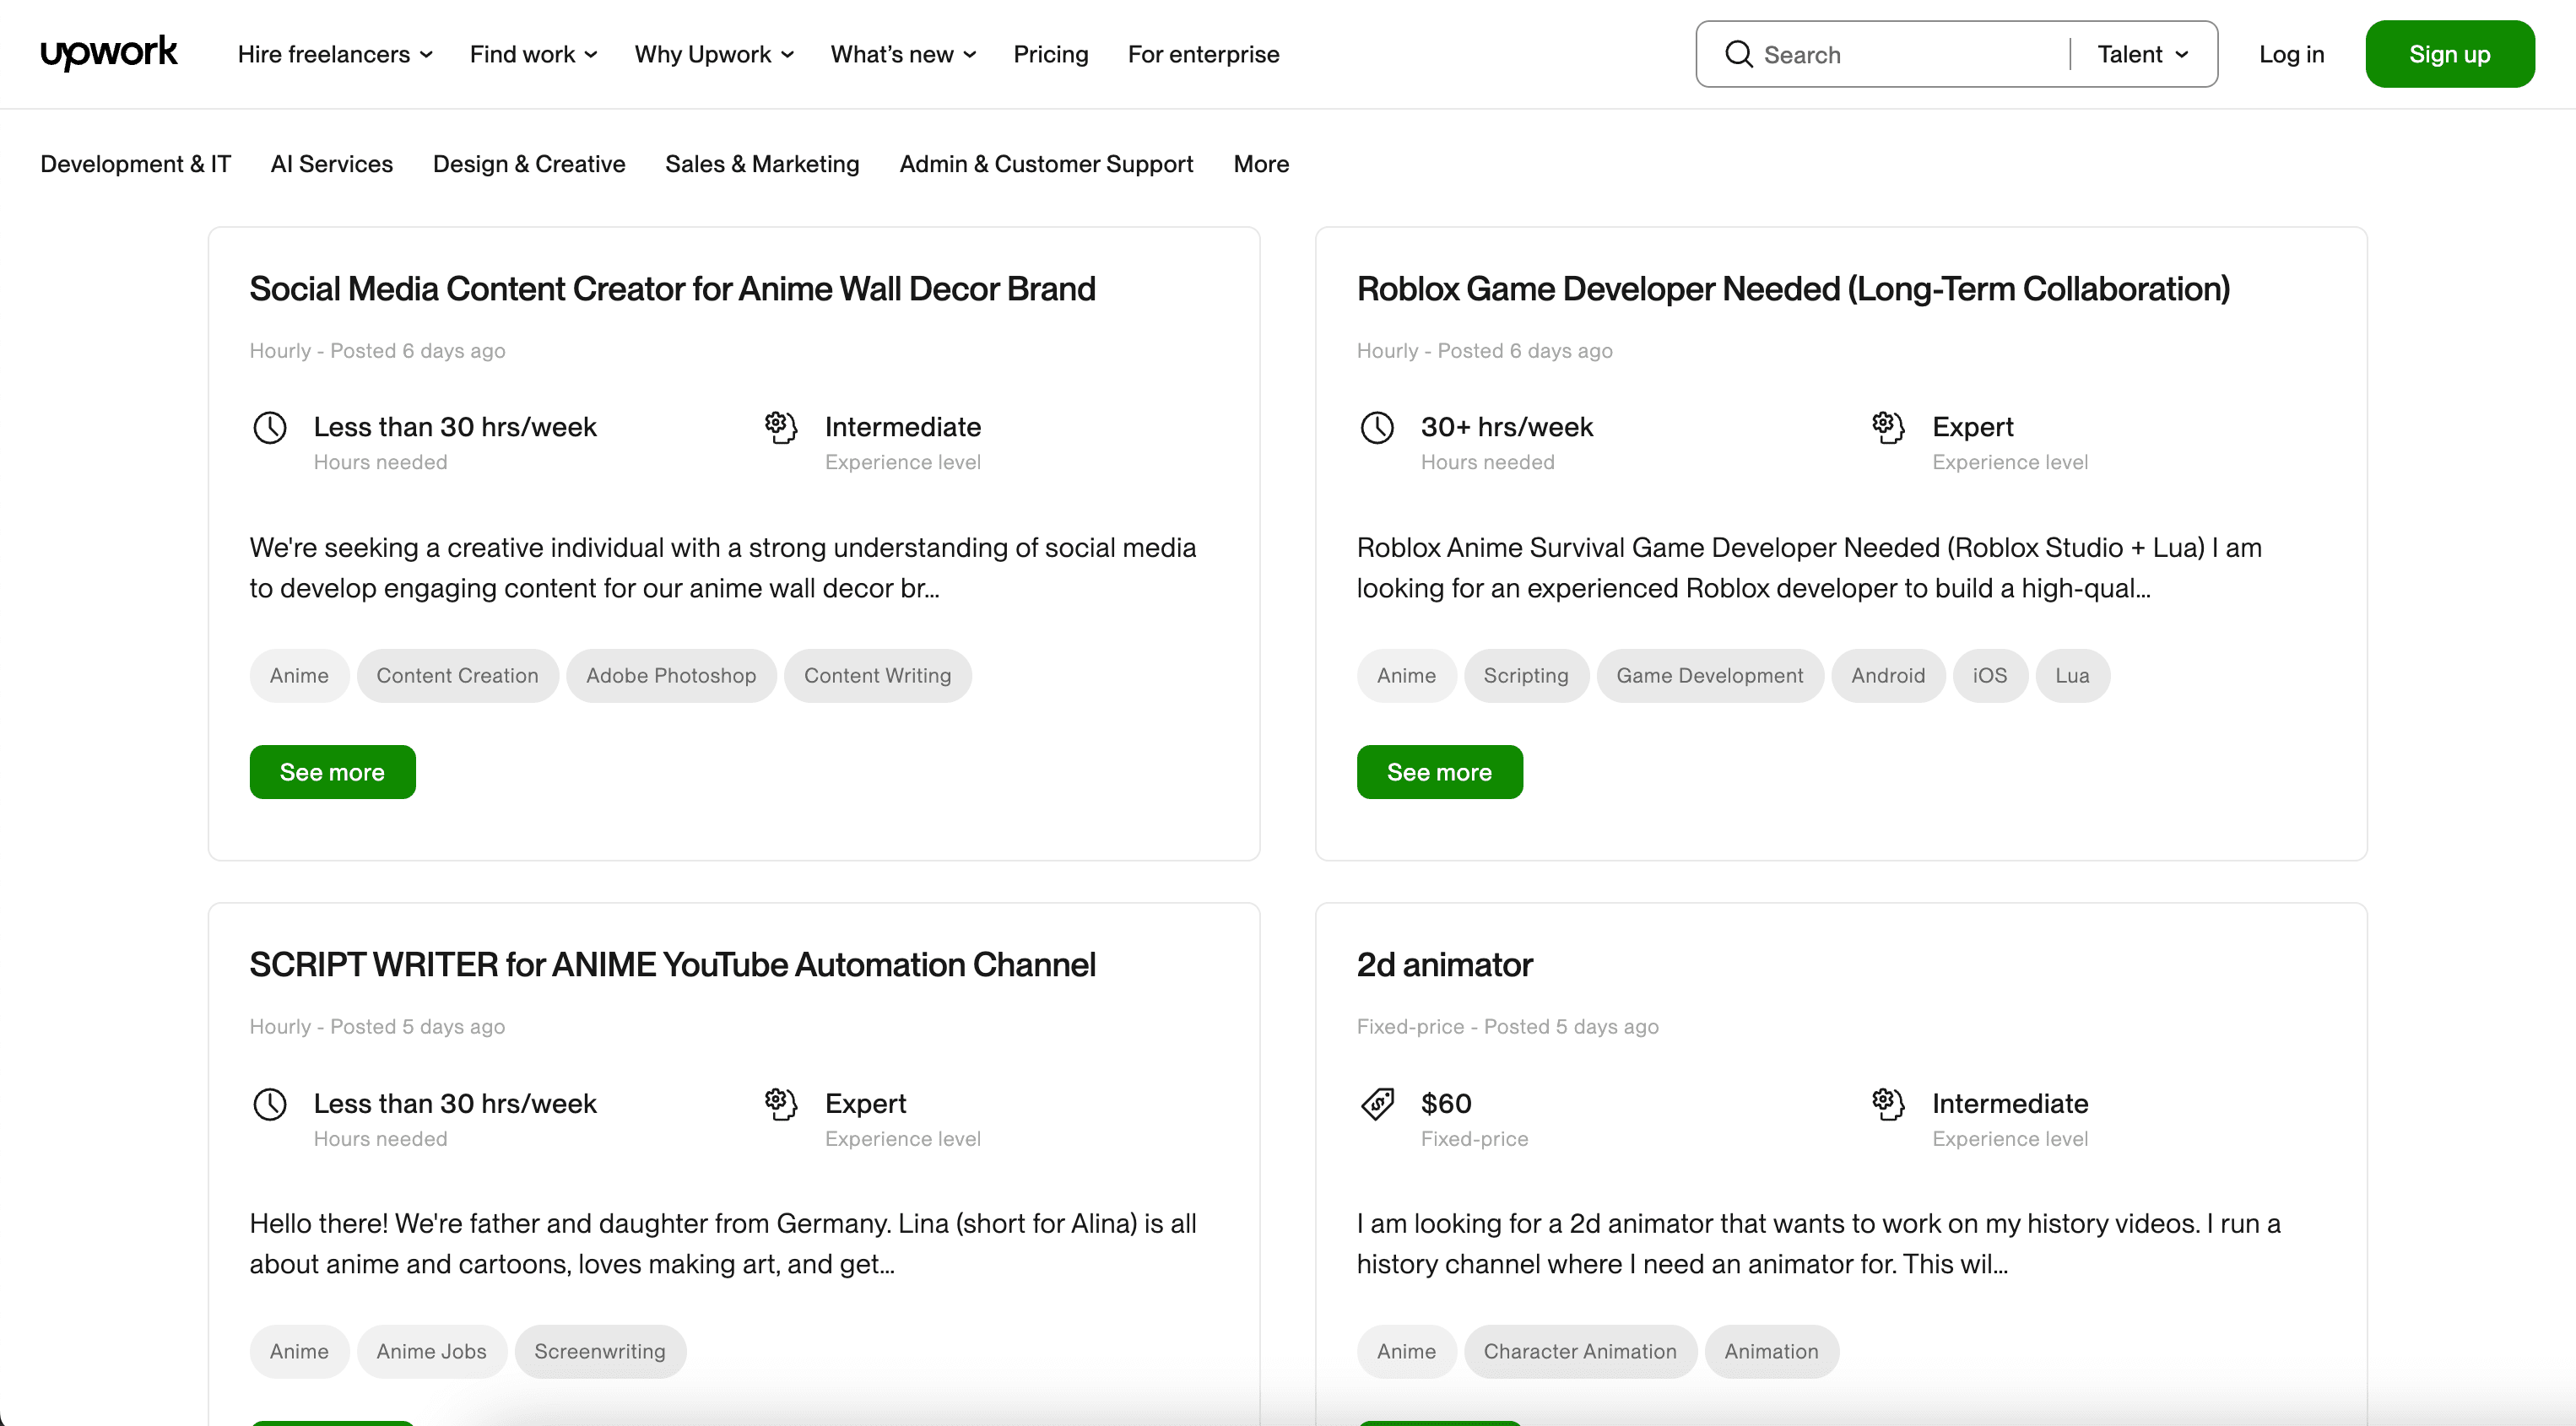The width and height of the screenshot is (2576, 1426).
Task: Click the Sign up button
Action: point(2449,54)
